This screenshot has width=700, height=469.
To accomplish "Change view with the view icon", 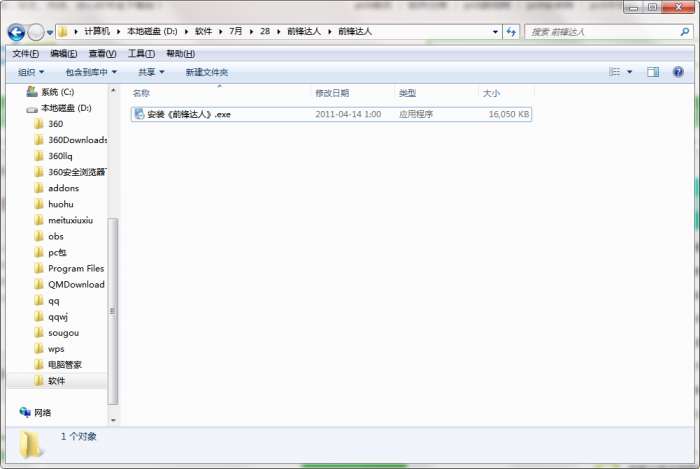I will [x=615, y=72].
